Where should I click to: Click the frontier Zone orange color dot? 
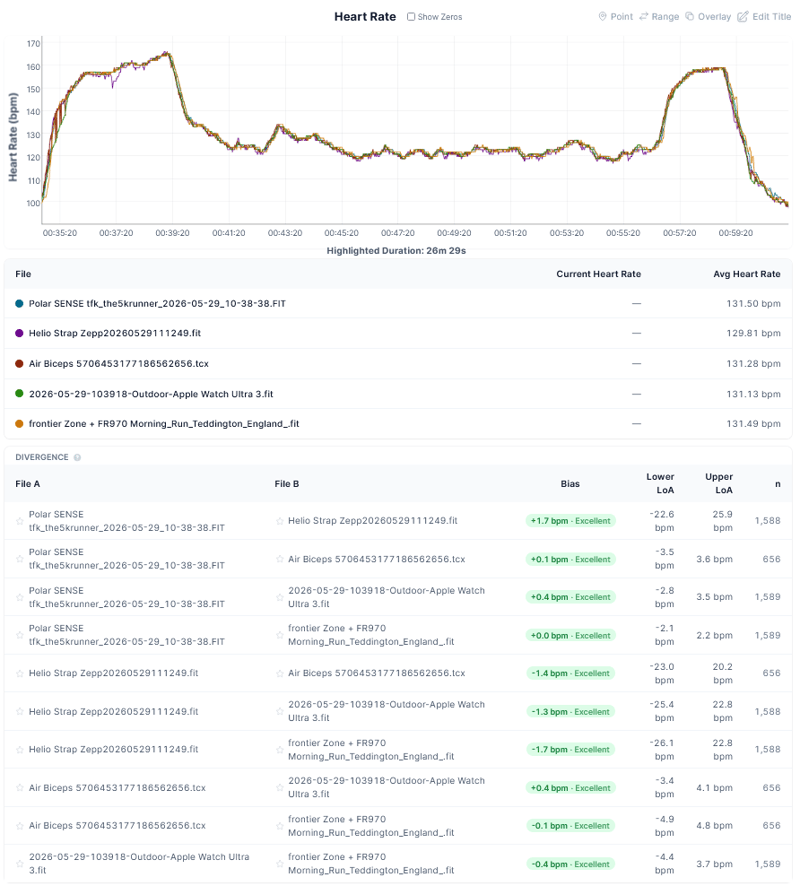click(19, 424)
